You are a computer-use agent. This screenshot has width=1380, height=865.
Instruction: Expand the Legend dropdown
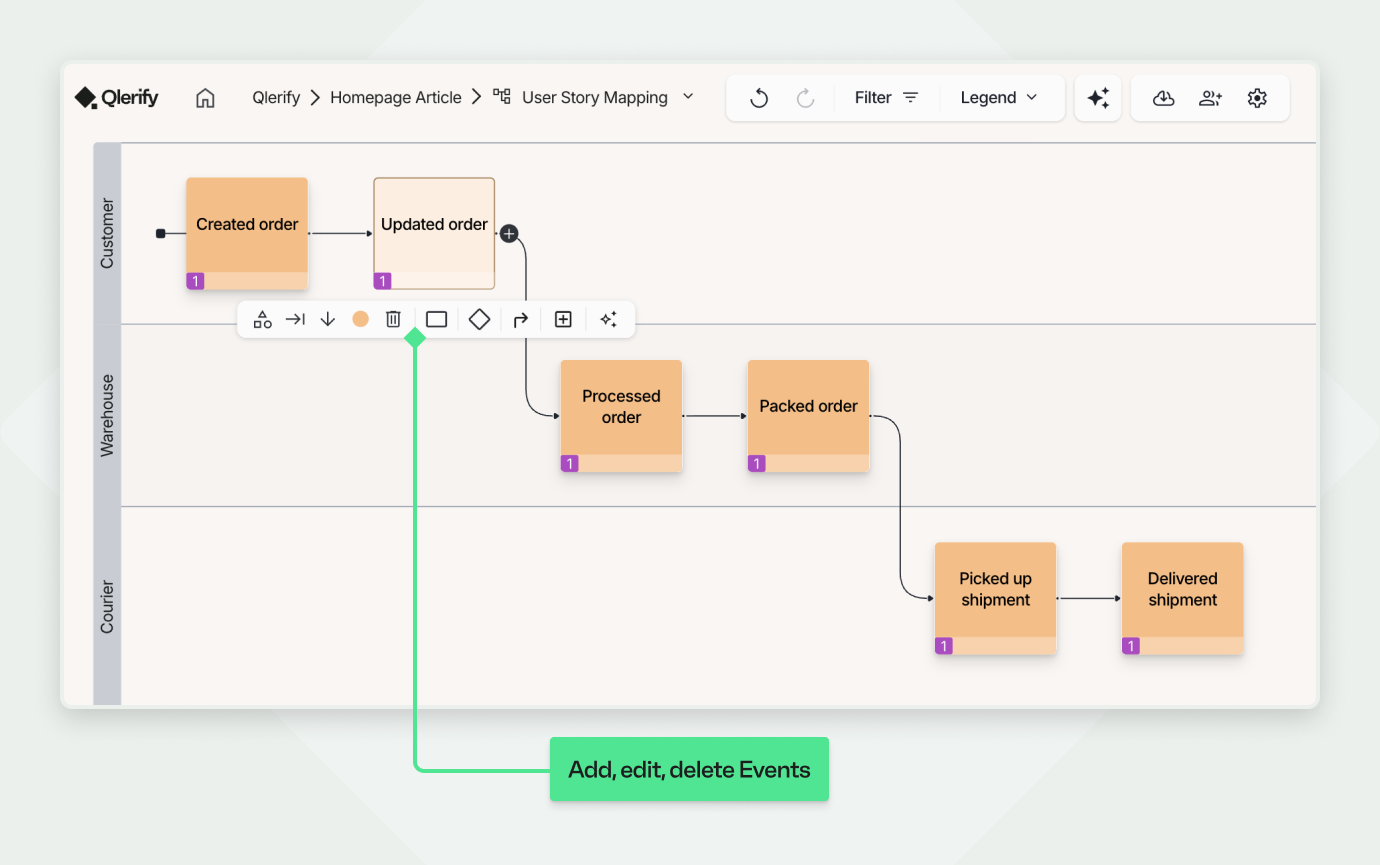coord(999,98)
